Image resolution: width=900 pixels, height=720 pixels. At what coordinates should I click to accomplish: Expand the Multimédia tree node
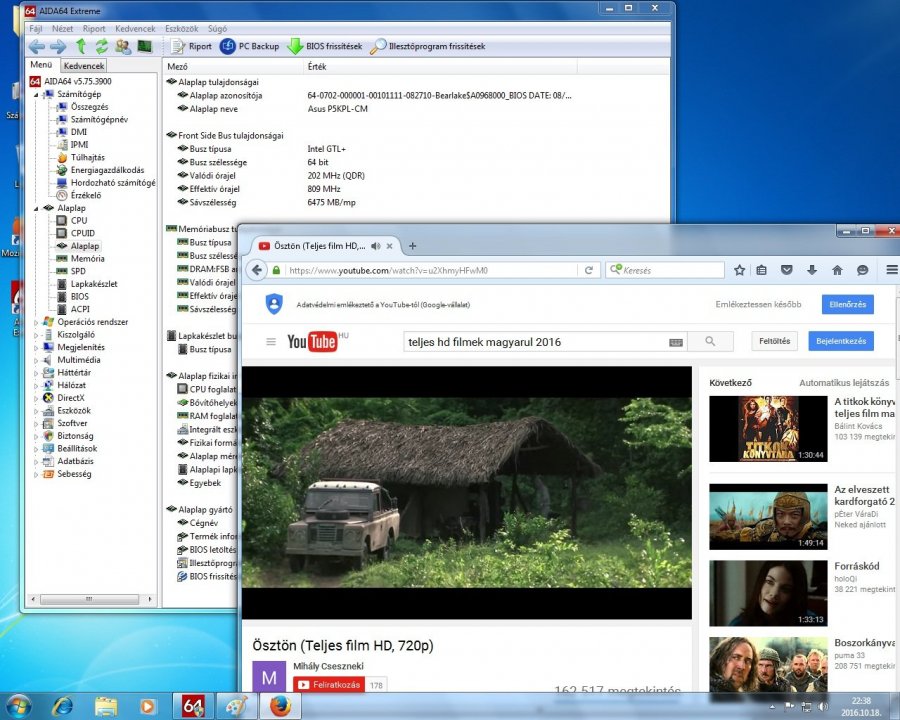[36, 360]
